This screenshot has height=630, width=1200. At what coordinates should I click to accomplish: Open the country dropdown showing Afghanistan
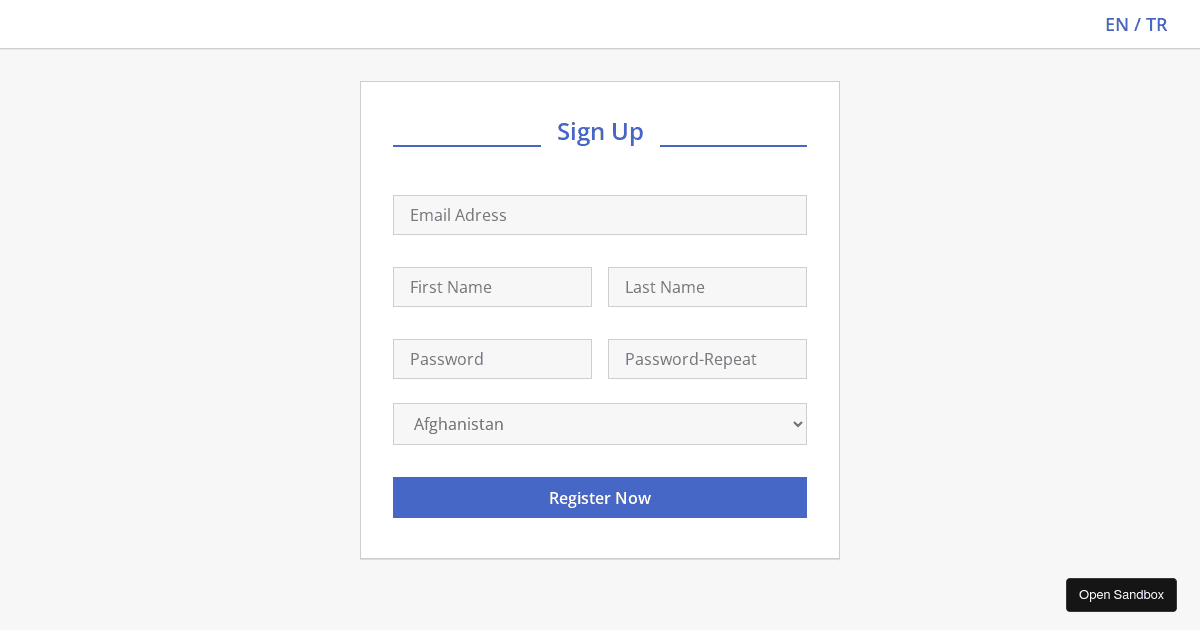(x=600, y=424)
